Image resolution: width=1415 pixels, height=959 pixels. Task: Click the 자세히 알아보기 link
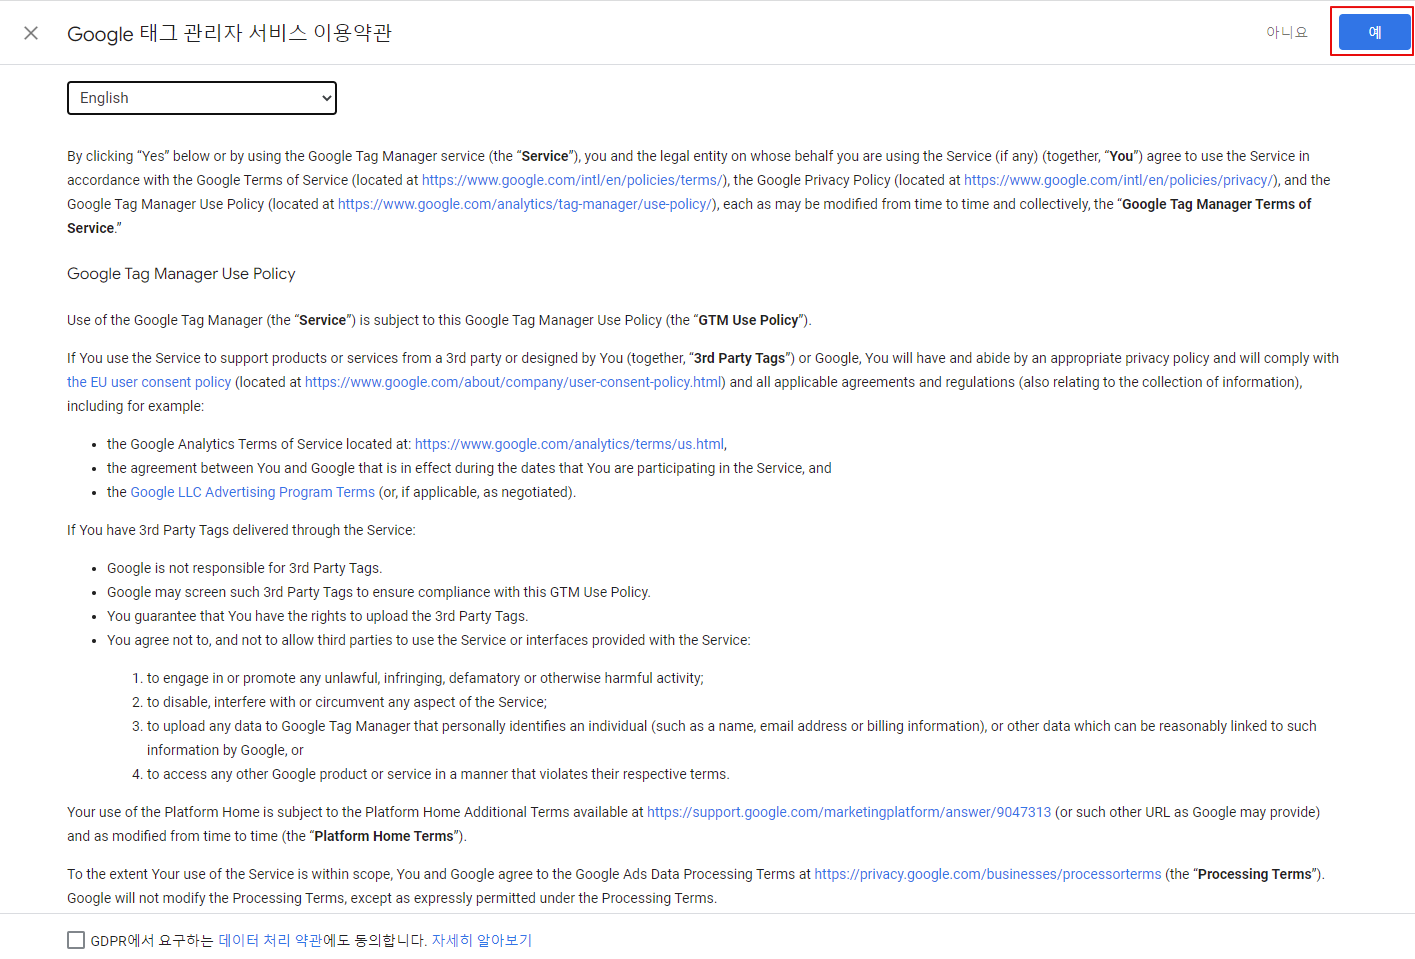482,940
